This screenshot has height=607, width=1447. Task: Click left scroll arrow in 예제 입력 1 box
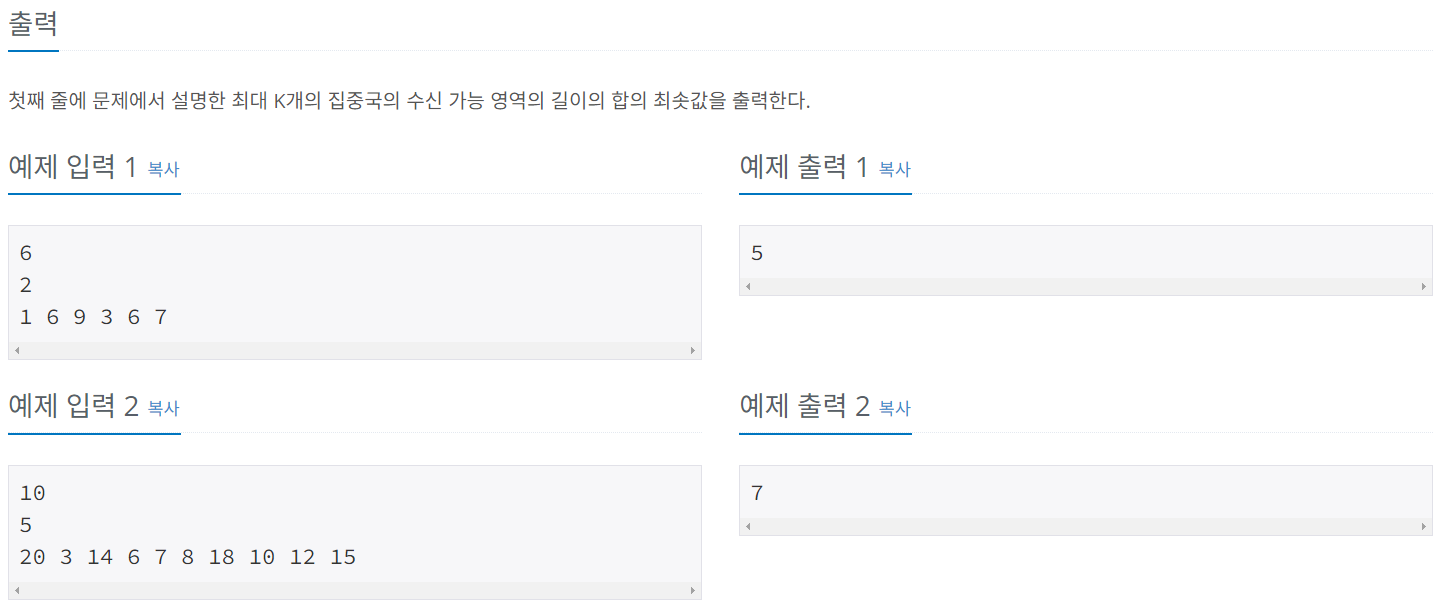coord(17,351)
